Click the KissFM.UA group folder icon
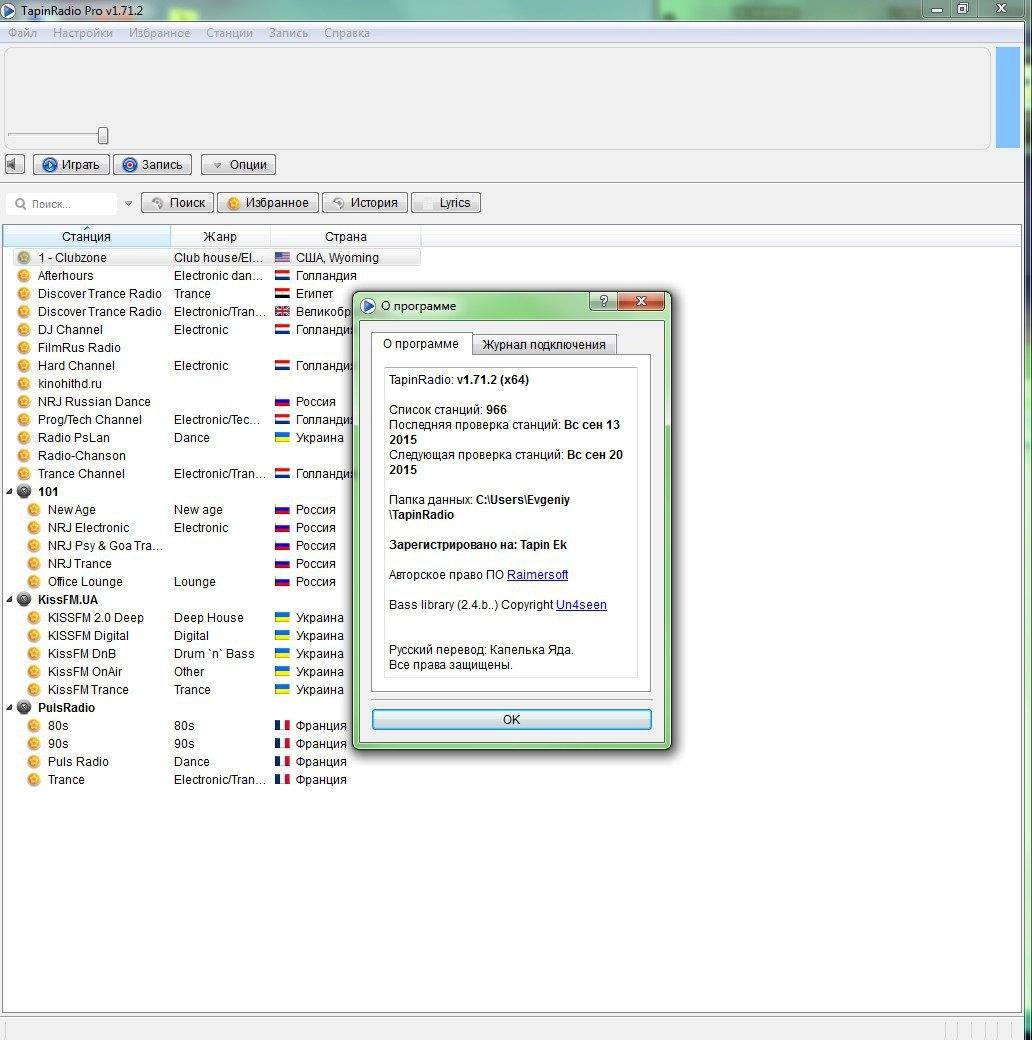 click(x=24, y=600)
